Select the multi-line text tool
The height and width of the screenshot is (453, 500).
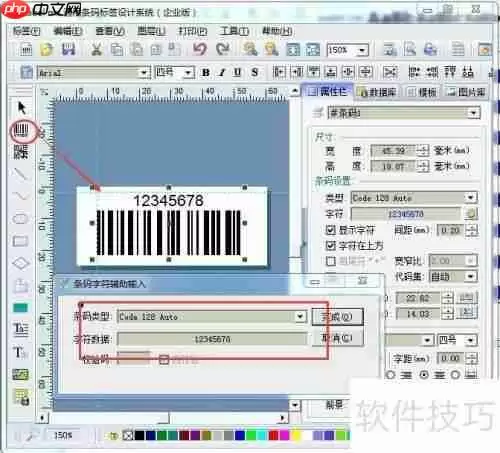(x=20, y=329)
